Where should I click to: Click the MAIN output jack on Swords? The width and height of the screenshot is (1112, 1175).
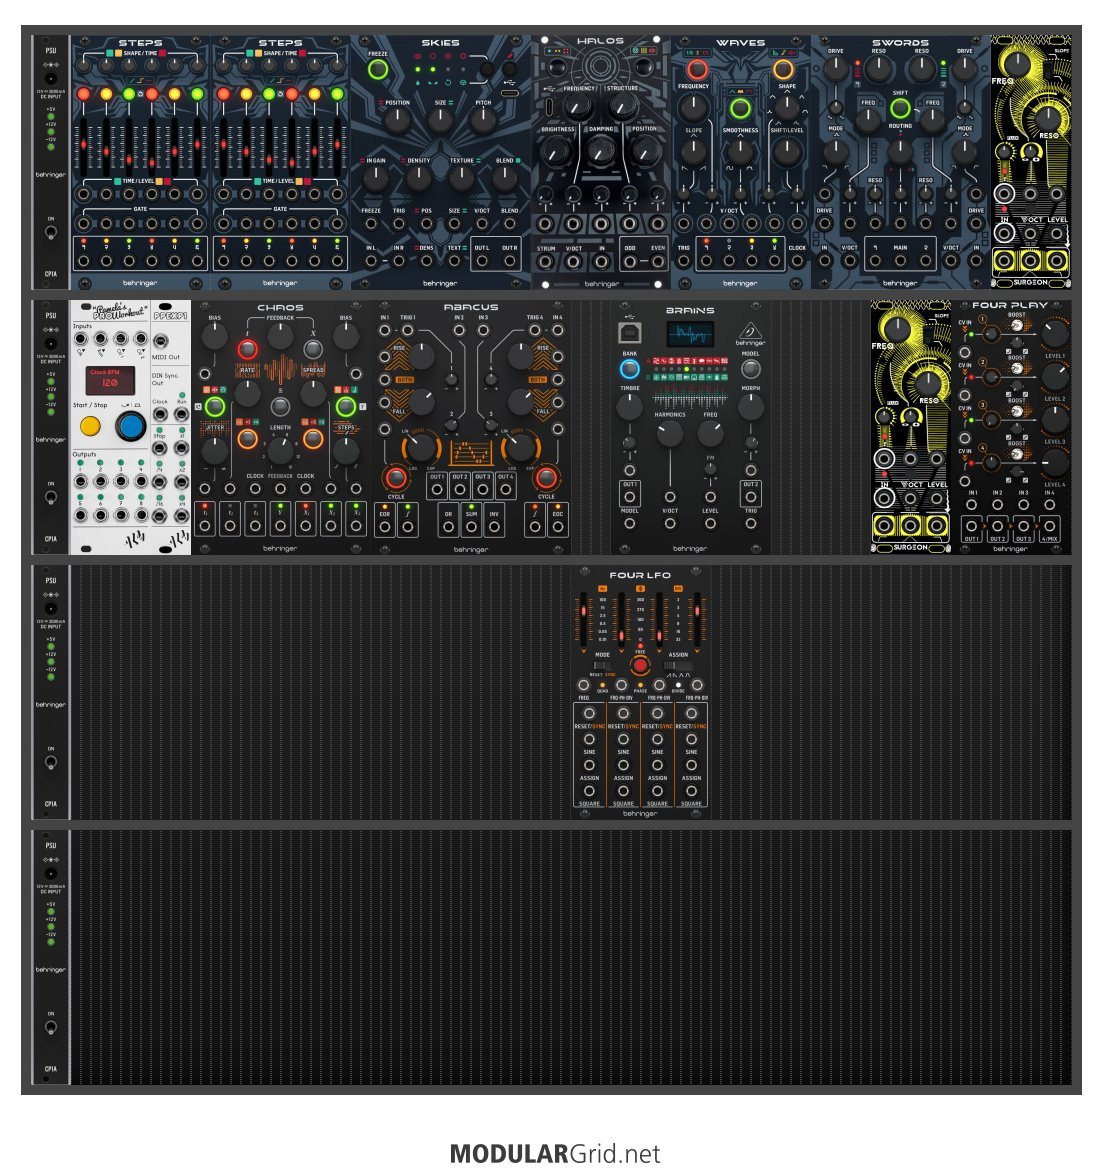[x=900, y=261]
